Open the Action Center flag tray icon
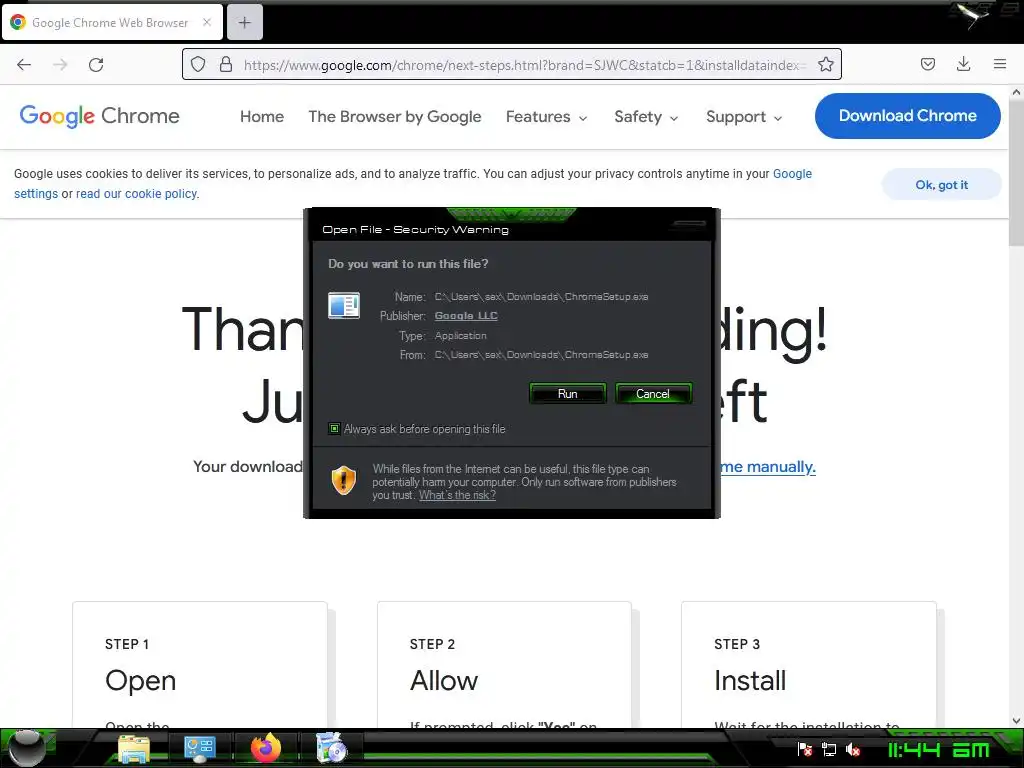This screenshot has height=768, width=1024. [805, 750]
